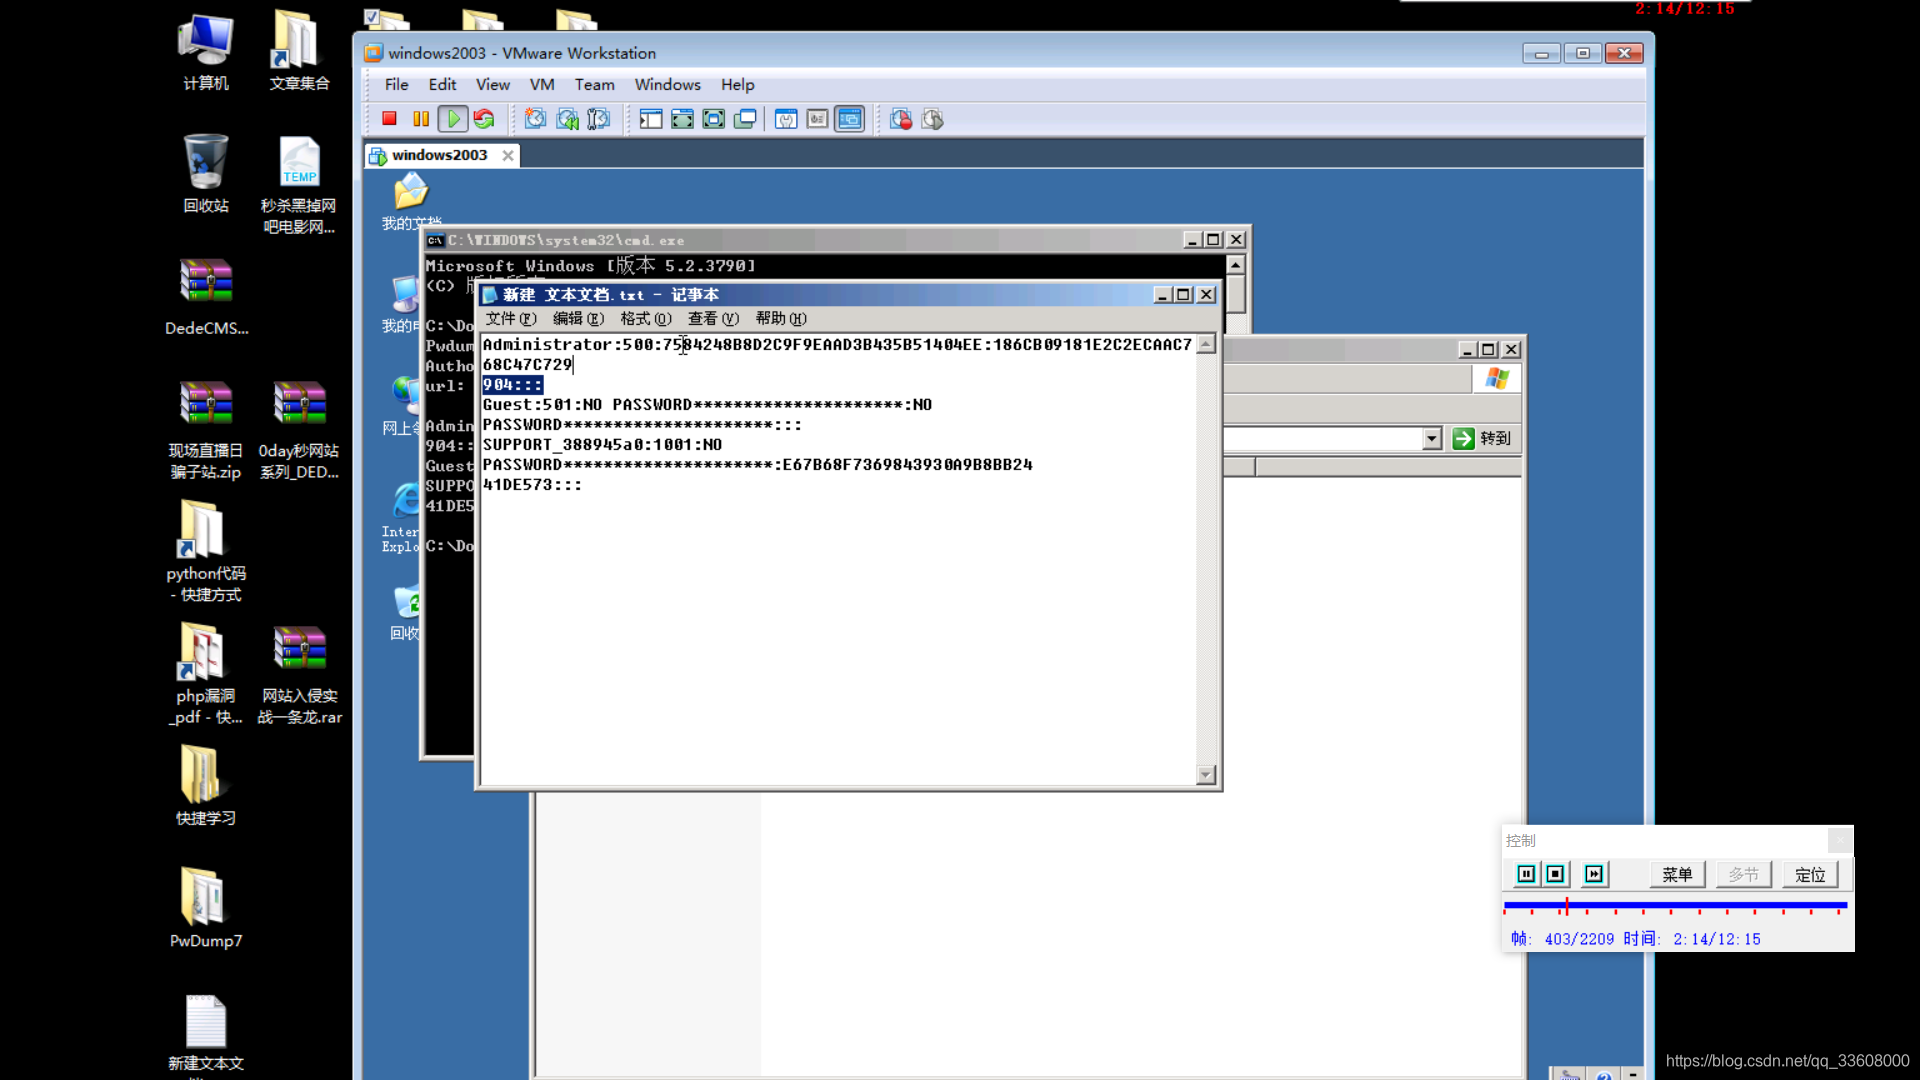Click the replay recording toolbar icon
Viewport: 1920px width, 1080px height.
click(932, 119)
